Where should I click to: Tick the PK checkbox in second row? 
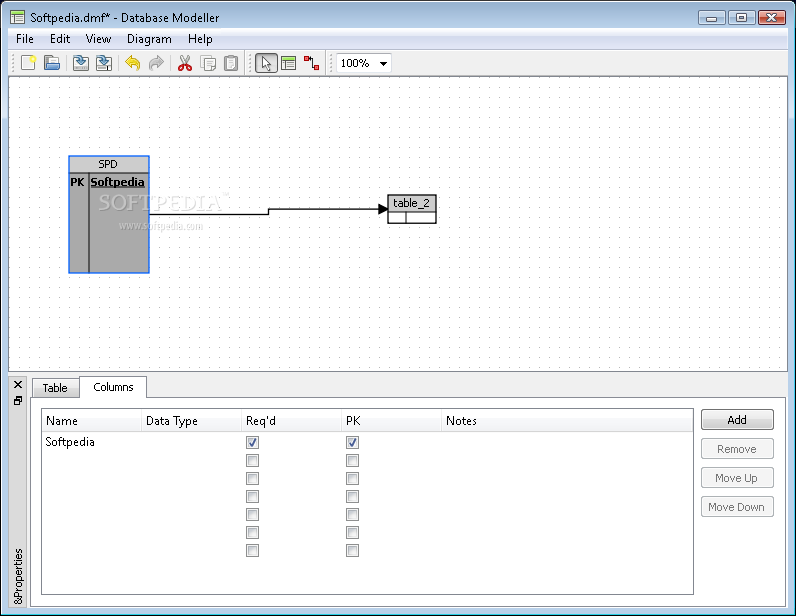[x=352, y=461]
